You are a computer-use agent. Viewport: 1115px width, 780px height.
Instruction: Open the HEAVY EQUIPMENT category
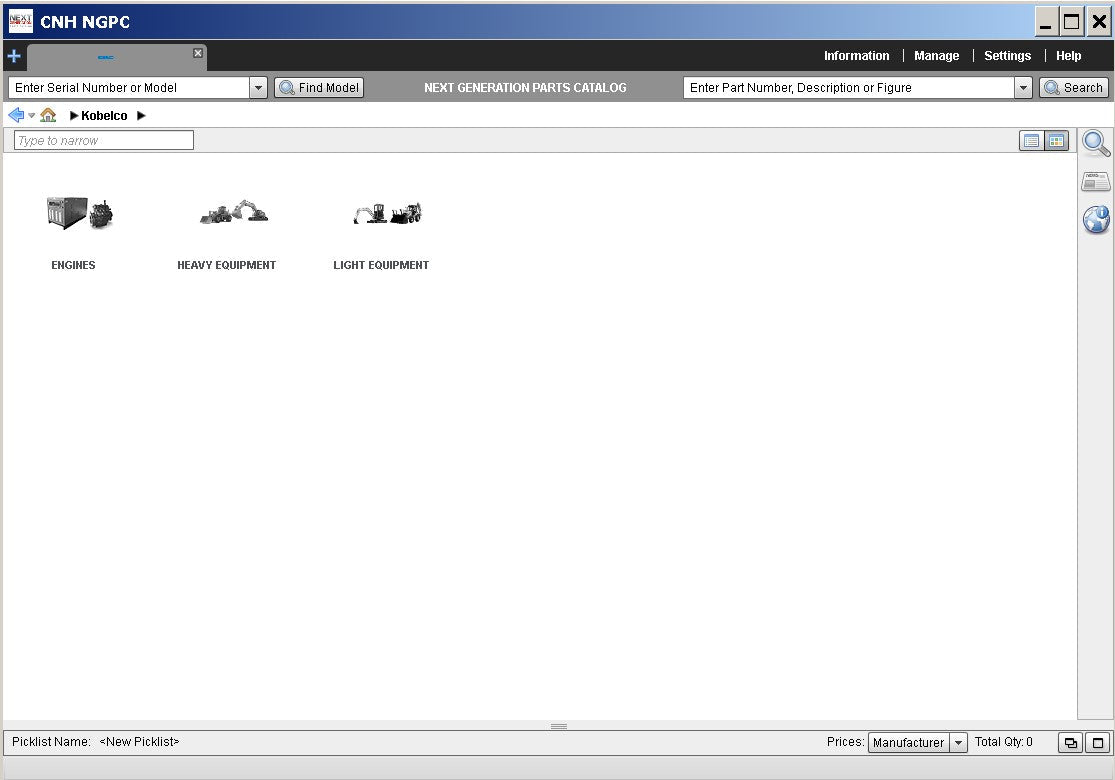[227, 230]
